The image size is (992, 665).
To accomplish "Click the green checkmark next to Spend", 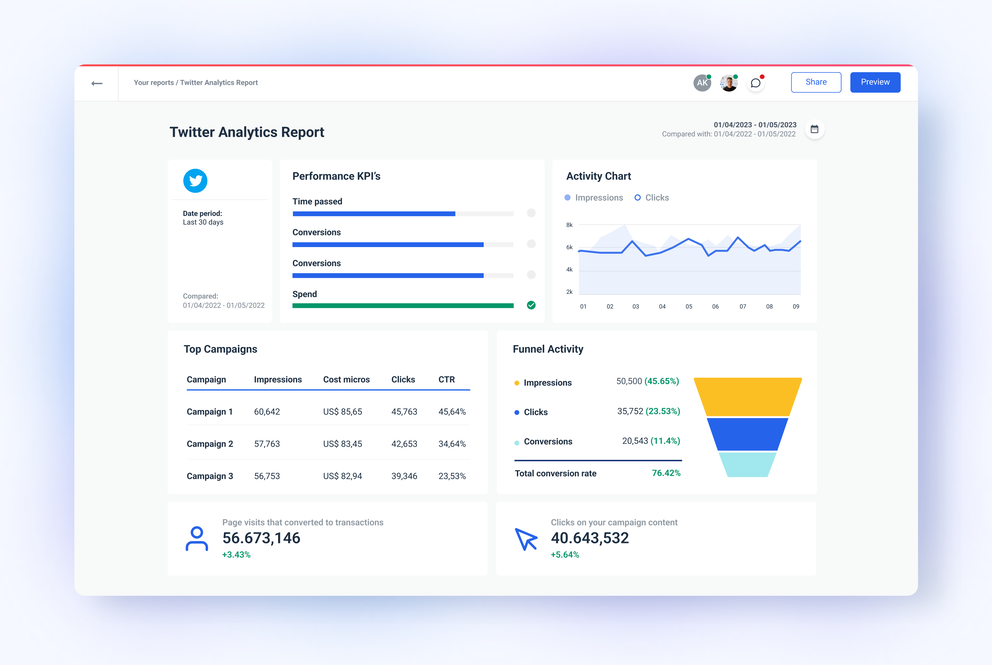I will 531,305.
